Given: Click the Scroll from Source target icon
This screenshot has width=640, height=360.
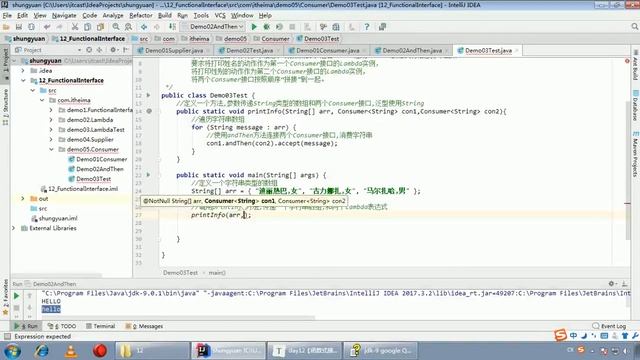Looking at the screenshot, I should click(89, 50).
